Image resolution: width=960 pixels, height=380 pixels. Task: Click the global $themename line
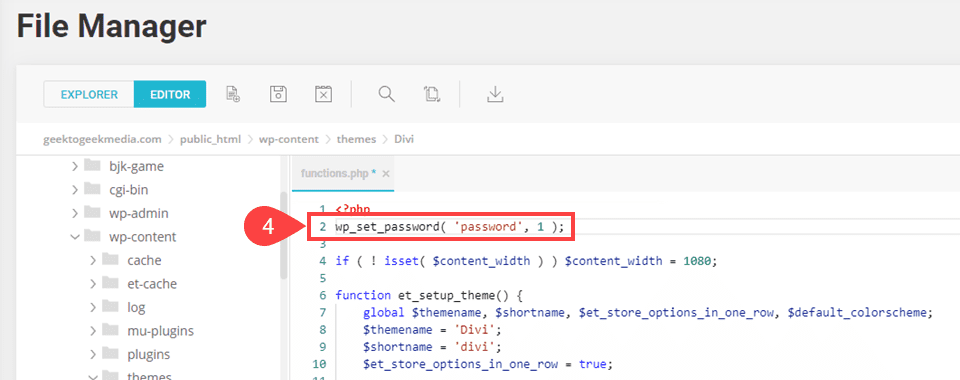point(647,313)
